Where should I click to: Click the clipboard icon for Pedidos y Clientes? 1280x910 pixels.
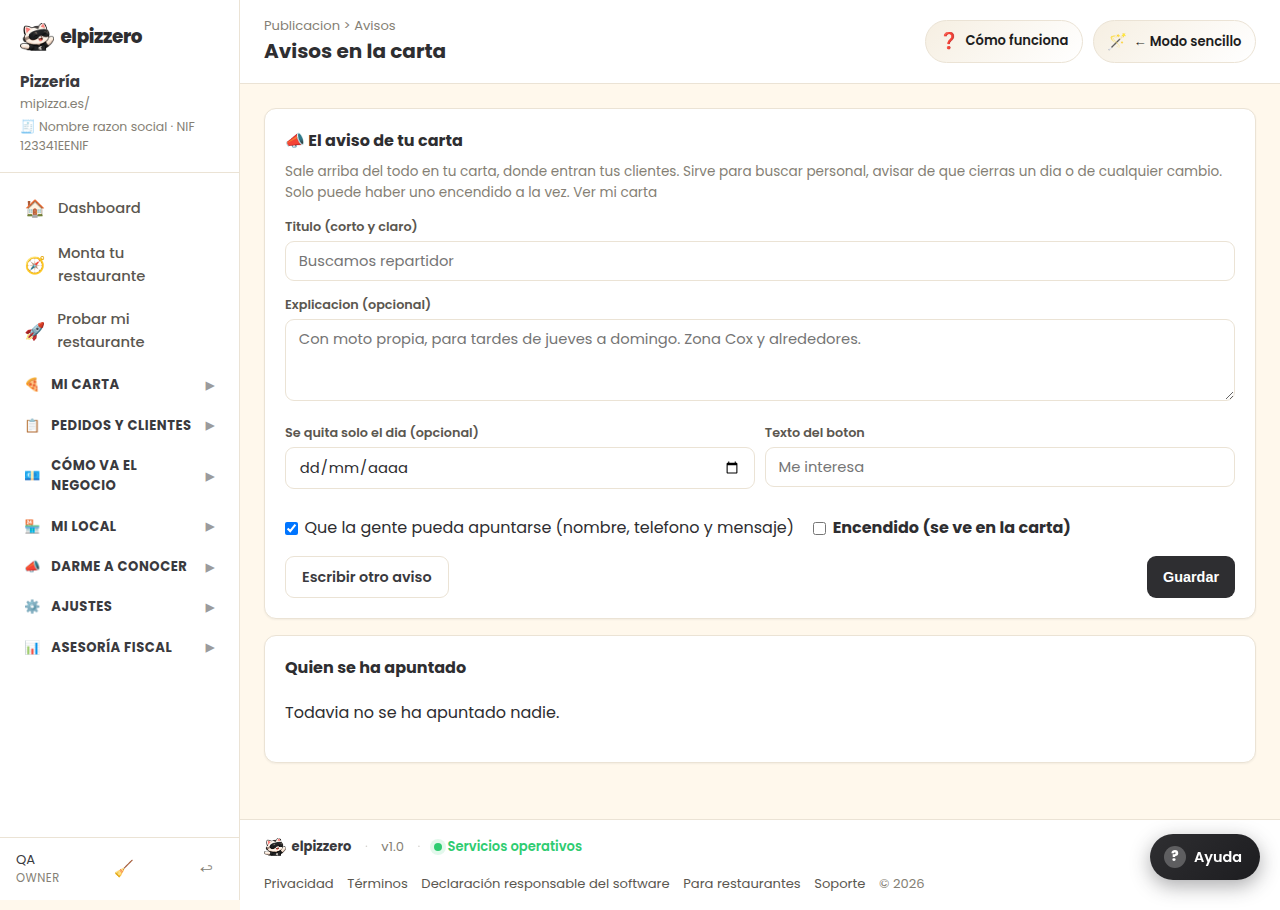click(x=32, y=425)
